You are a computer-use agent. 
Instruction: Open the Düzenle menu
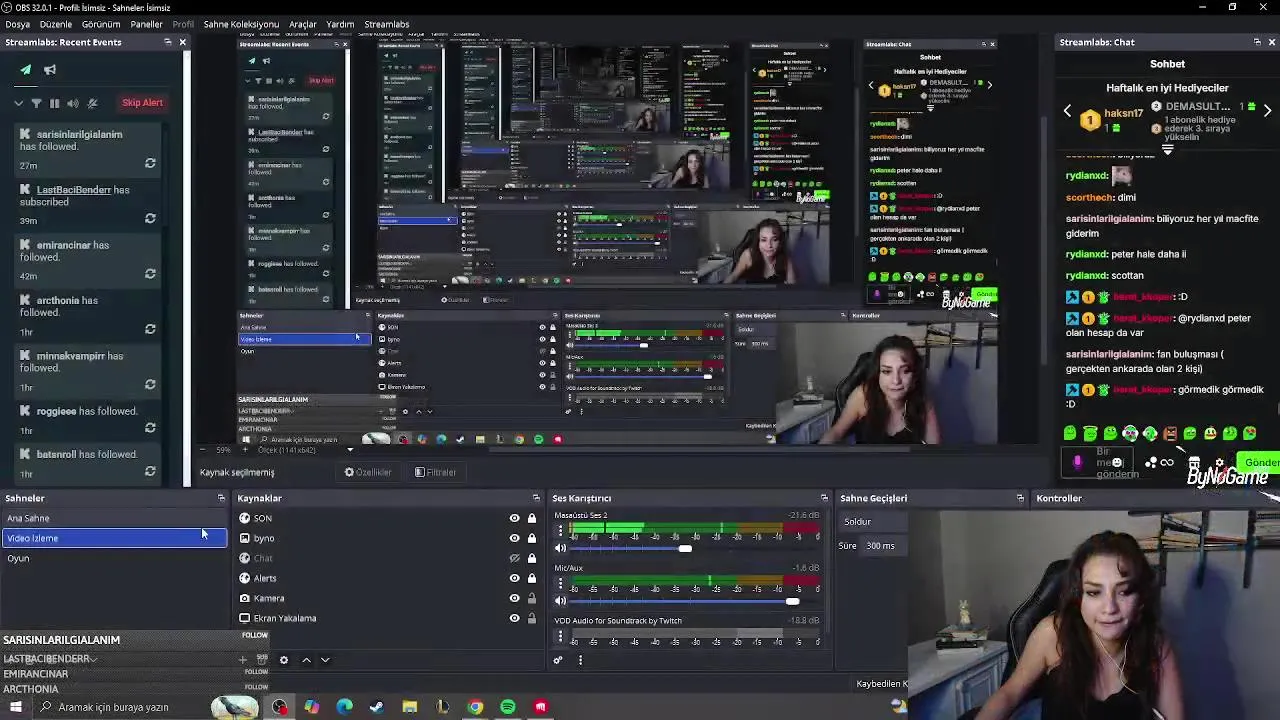pos(56,24)
